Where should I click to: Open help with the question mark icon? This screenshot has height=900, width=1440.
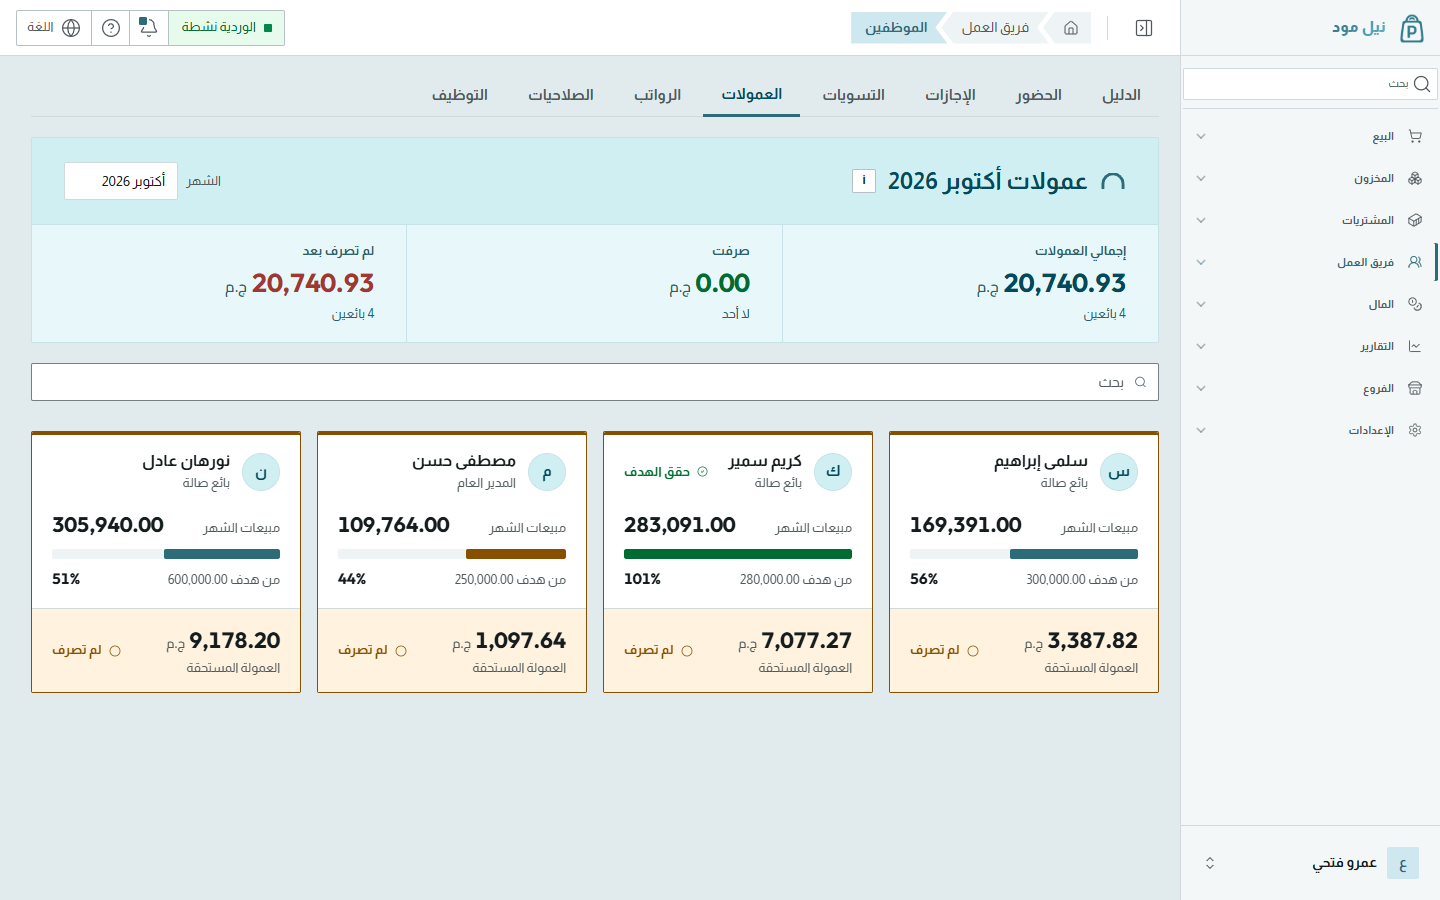[x=111, y=28]
